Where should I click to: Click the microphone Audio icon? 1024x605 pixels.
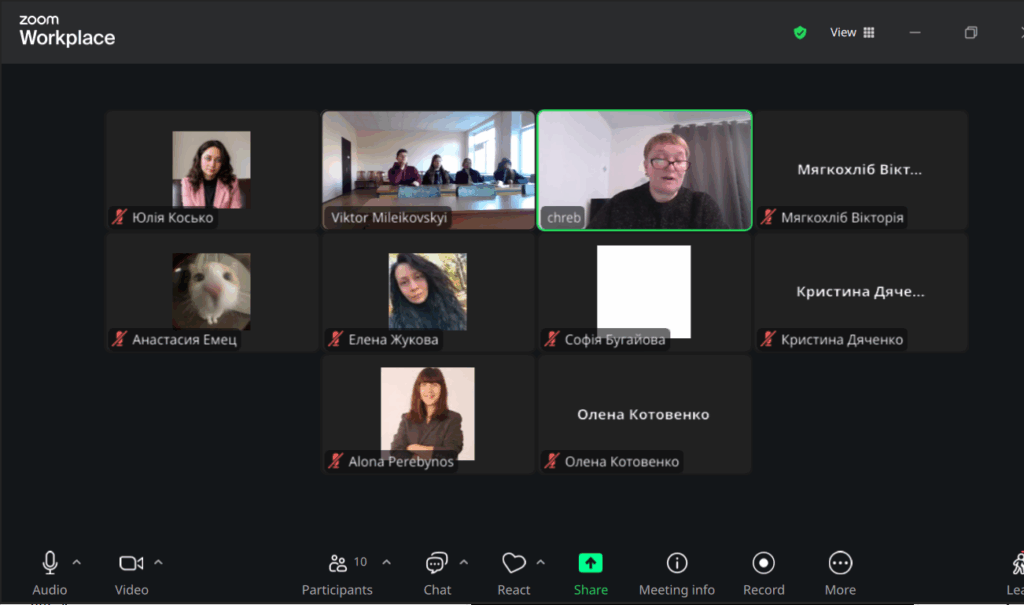[x=49, y=563]
